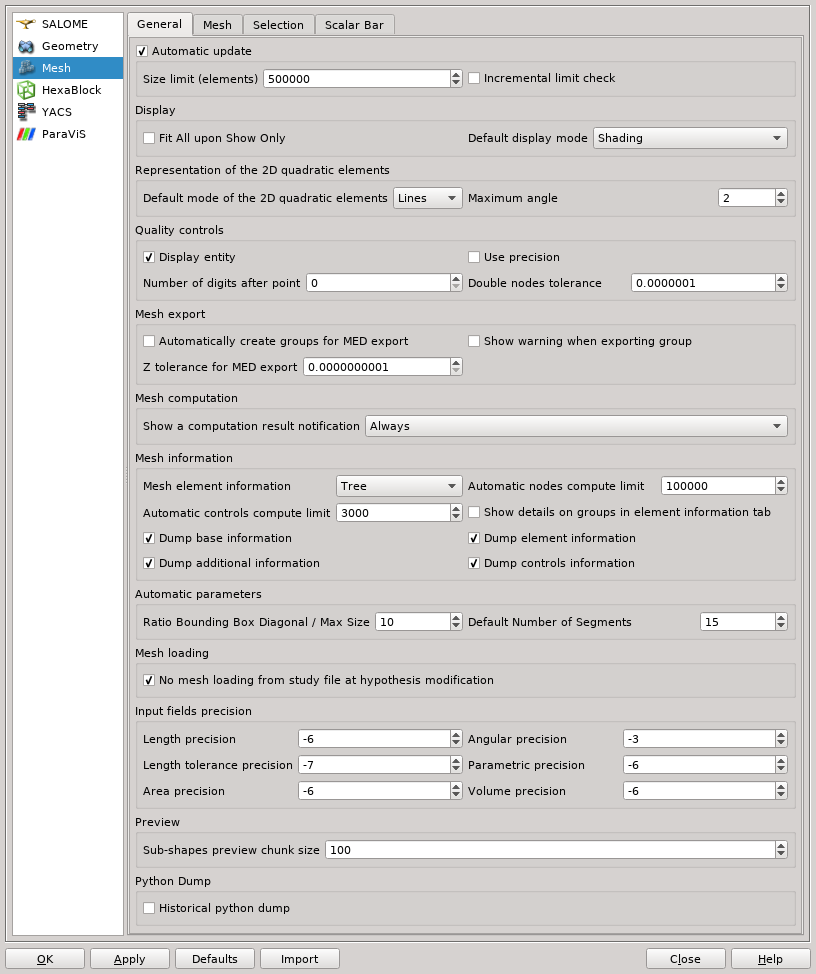The image size is (816, 974).
Task: Click Automatic nodes compute limit stepper
Action: coord(781,486)
